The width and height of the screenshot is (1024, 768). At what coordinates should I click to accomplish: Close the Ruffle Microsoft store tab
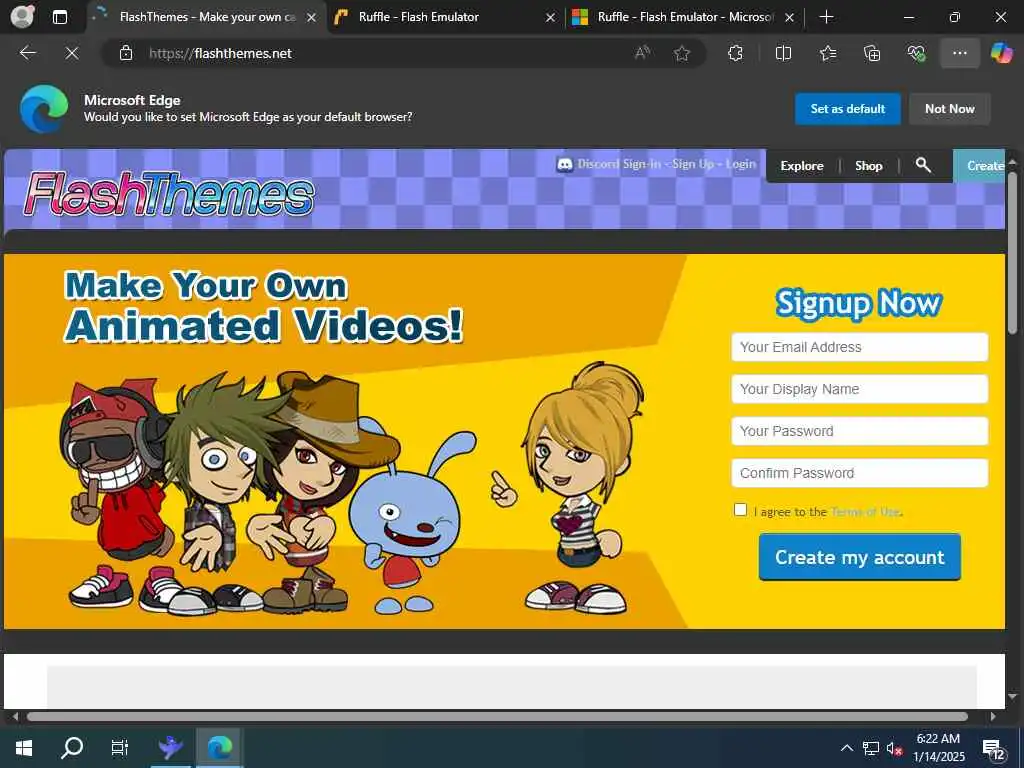pyautogui.click(x=790, y=18)
